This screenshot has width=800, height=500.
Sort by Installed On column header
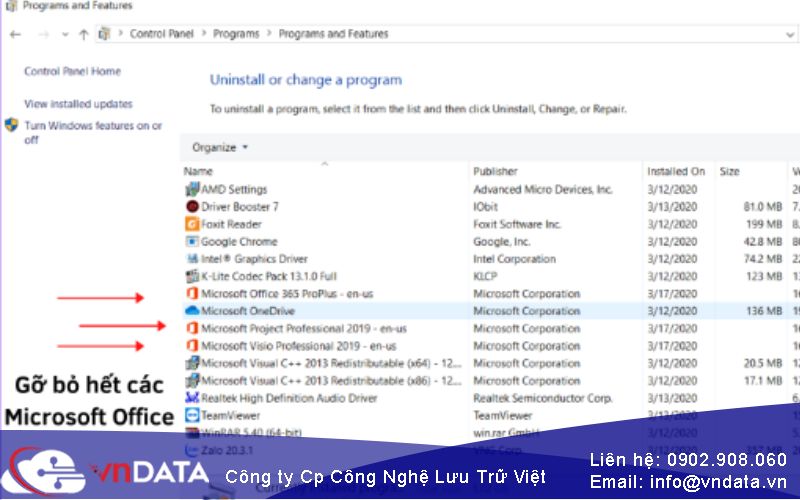676,171
